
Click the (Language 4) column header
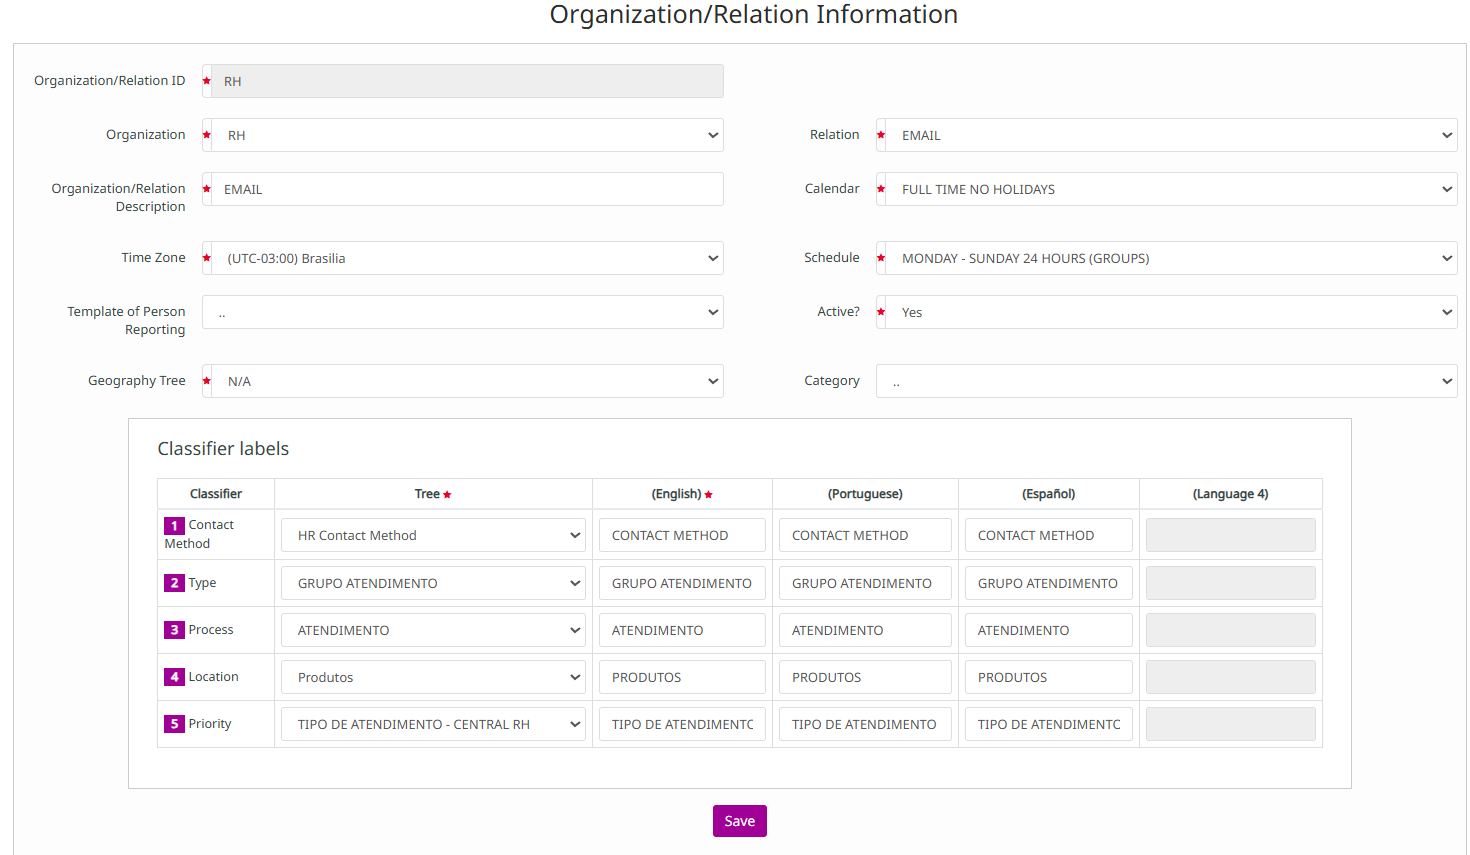[1231, 494]
